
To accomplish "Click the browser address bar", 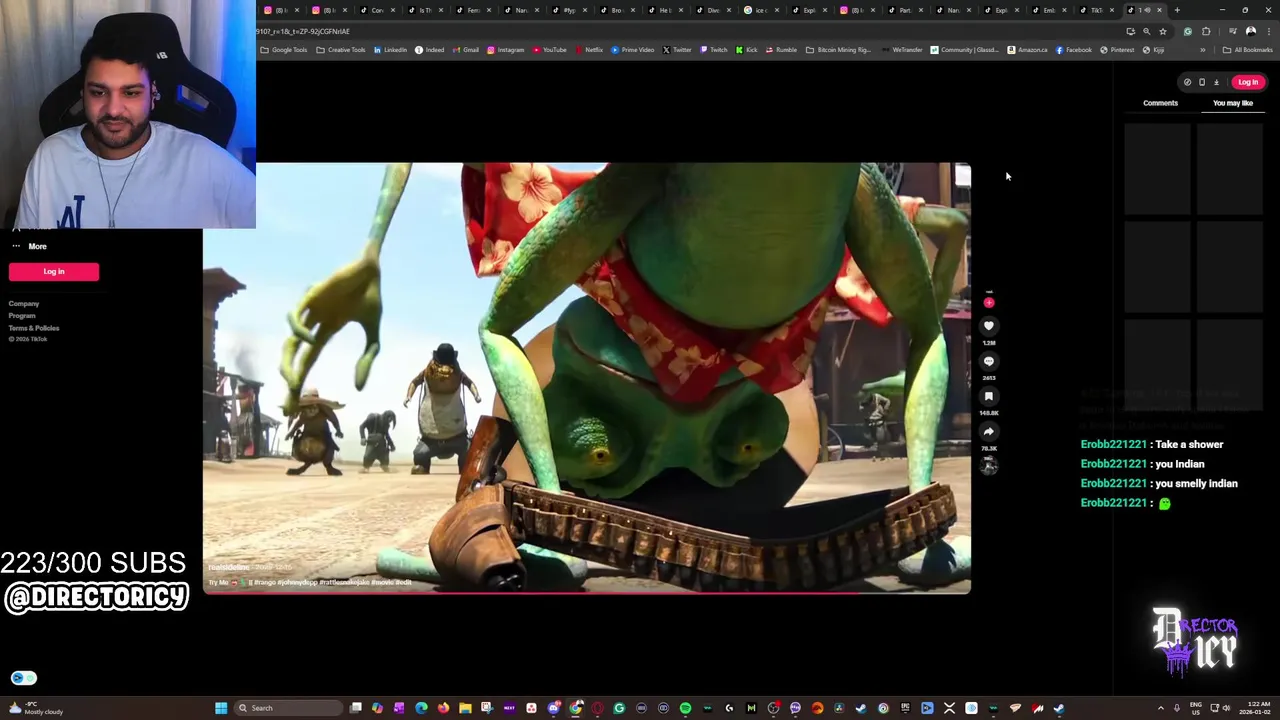I will 690,31.
